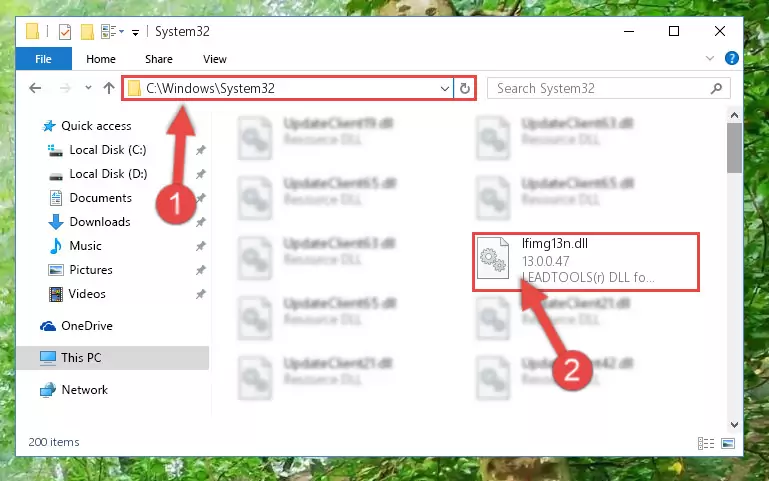769x481 pixels.
Task: Open Downloads in the sidebar
Action: click(x=100, y=222)
